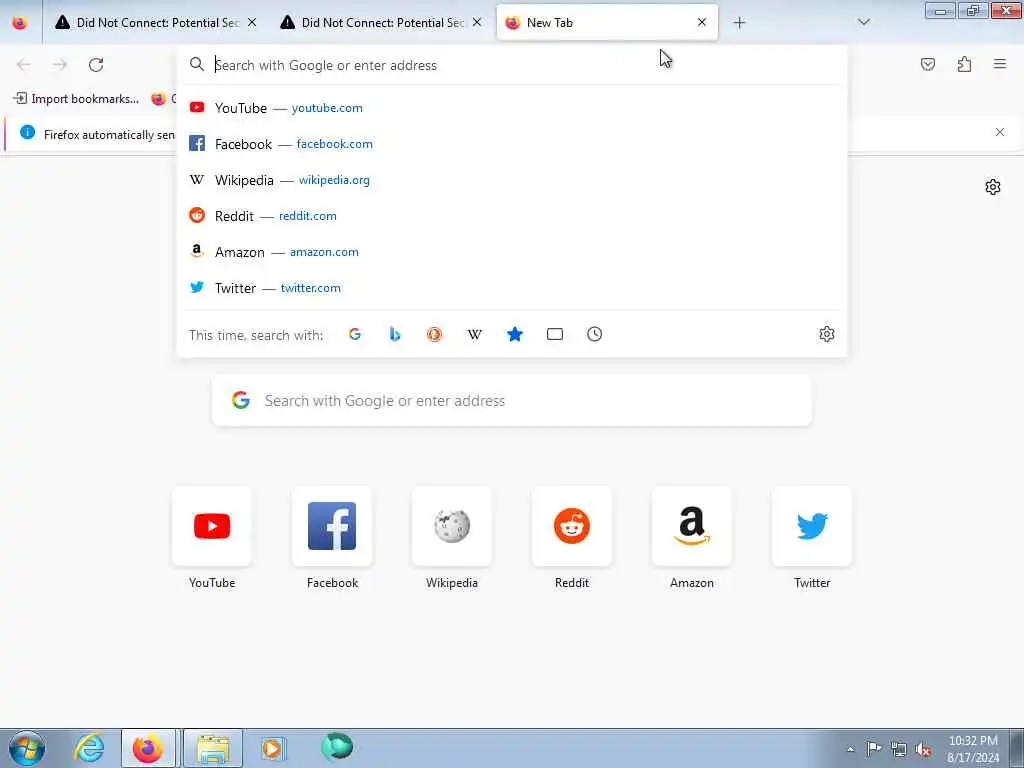Open Action Center flag icon
The width and height of the screenshot is (1024, 768).
[874, 749]
